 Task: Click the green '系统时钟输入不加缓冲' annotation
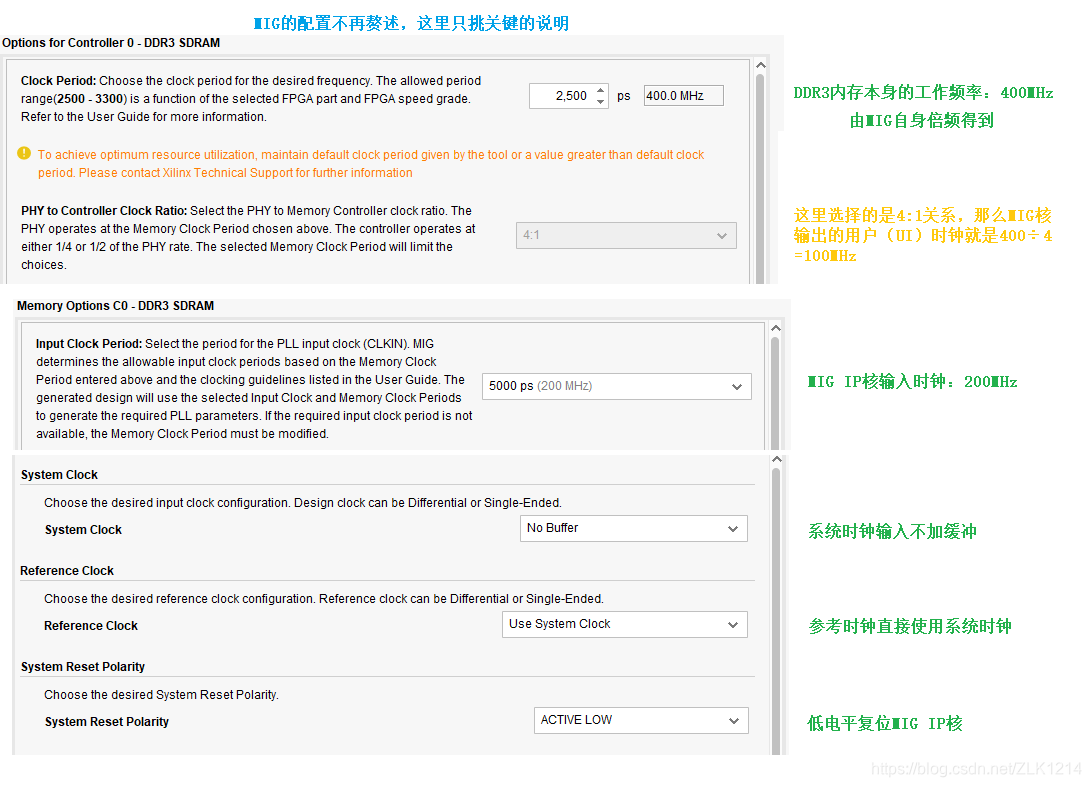893,532
